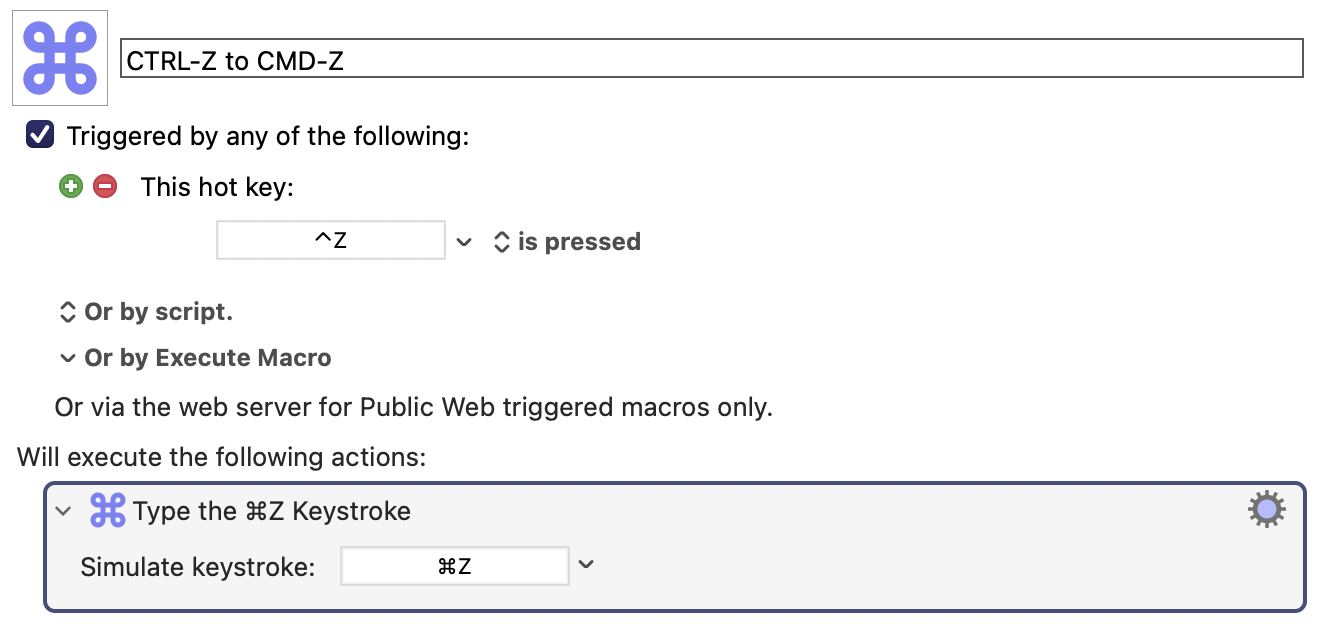1320x626 pixels.
Task: Open the "Or by script." popup menu
Action: [x=146, y=312]
